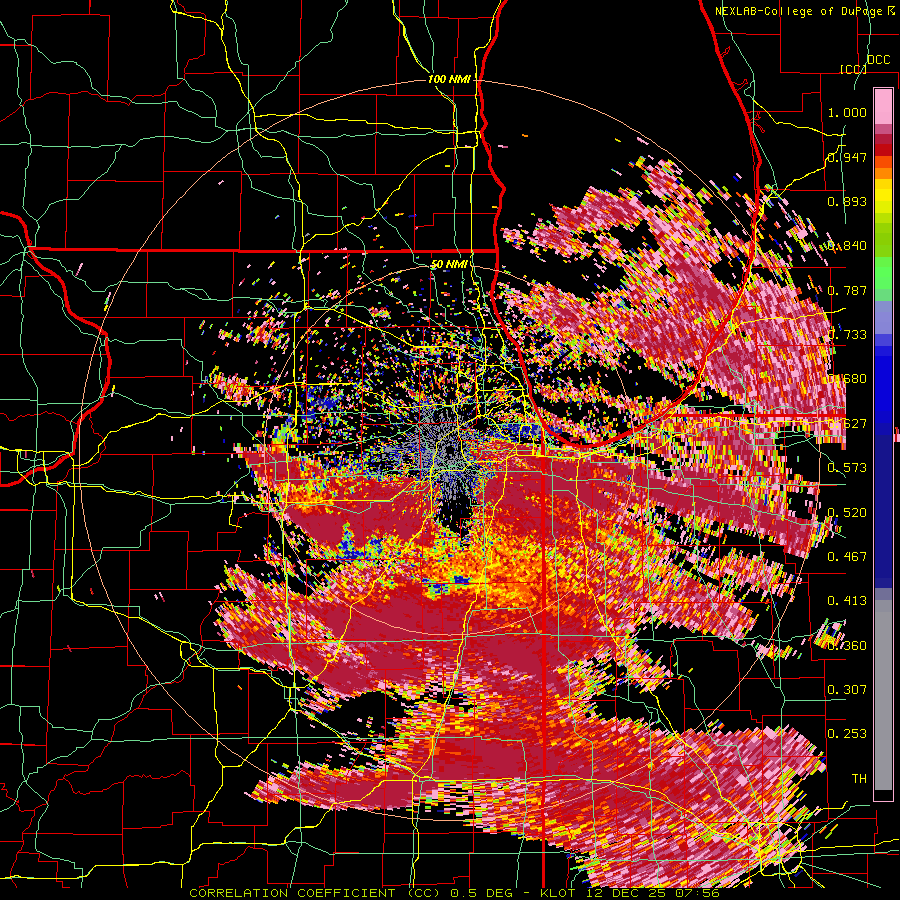Click the 1.000 value on the scale
This screenshot has width=900, height=900.
coord(847,112)
